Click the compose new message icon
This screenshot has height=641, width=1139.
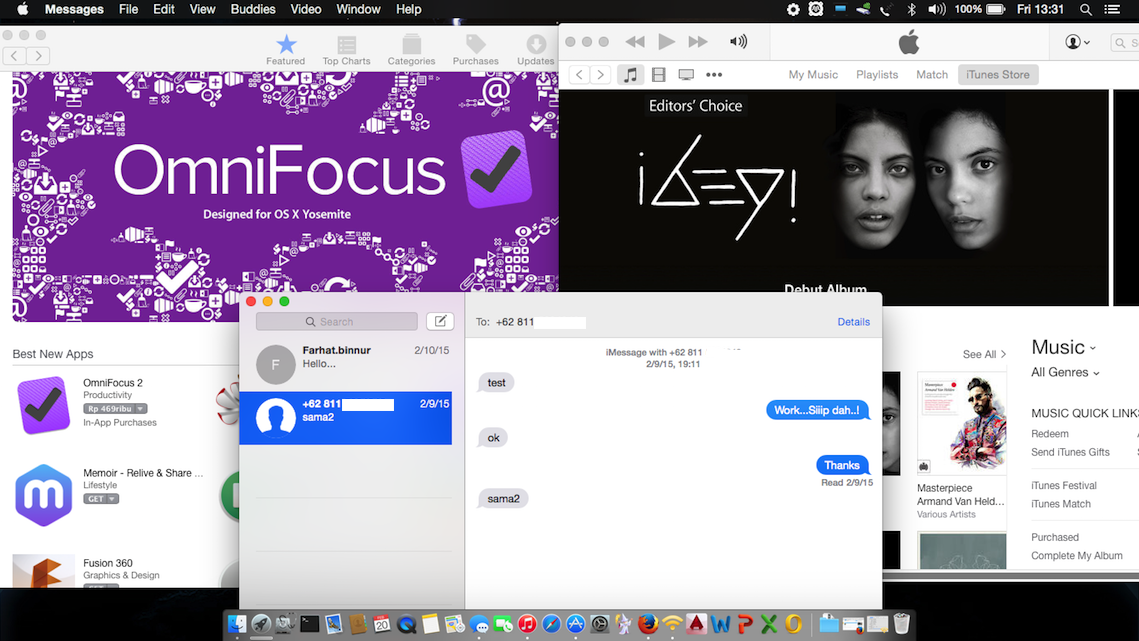pos(439,321)
